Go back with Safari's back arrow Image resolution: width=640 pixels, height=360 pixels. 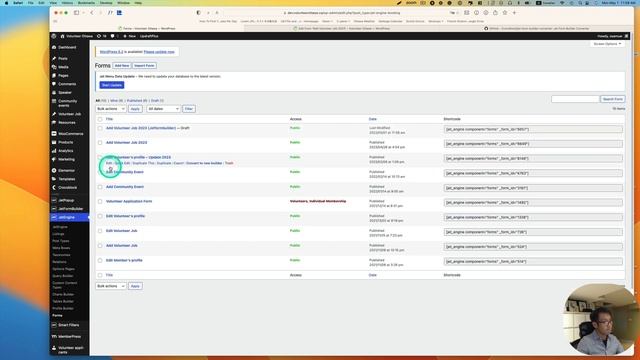[x=91, y=13]
